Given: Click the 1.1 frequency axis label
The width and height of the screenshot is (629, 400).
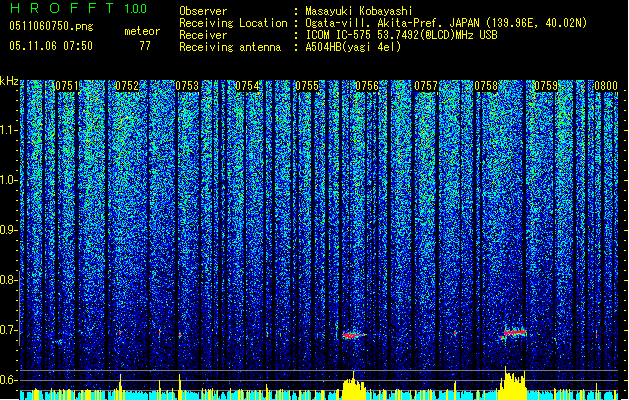Looking at the screenshot, I should point(7,130).
